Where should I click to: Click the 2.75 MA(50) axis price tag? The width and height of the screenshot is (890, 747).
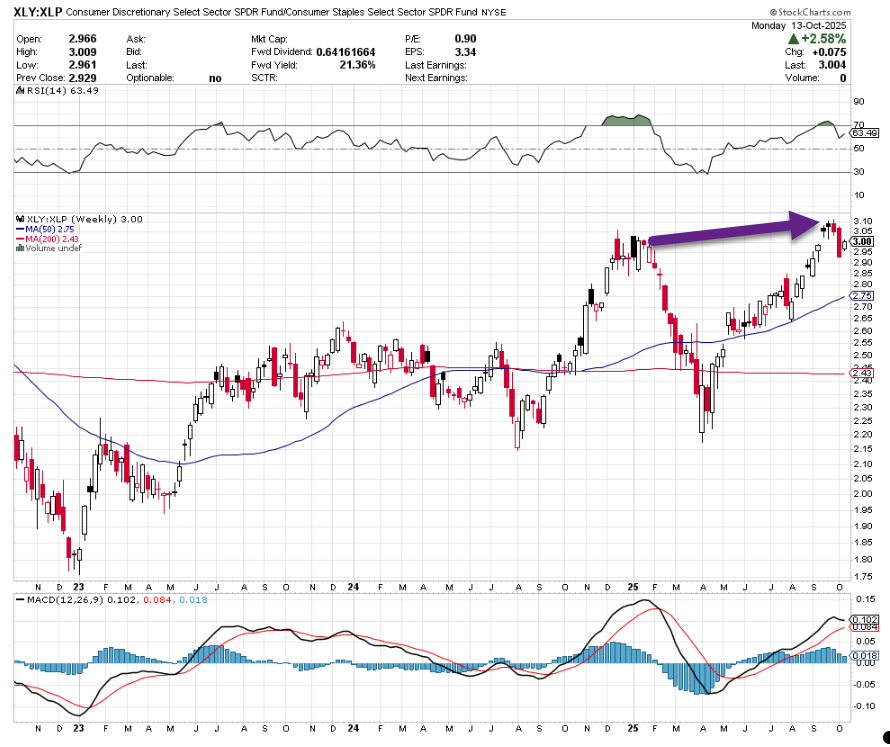click(861, 296)
